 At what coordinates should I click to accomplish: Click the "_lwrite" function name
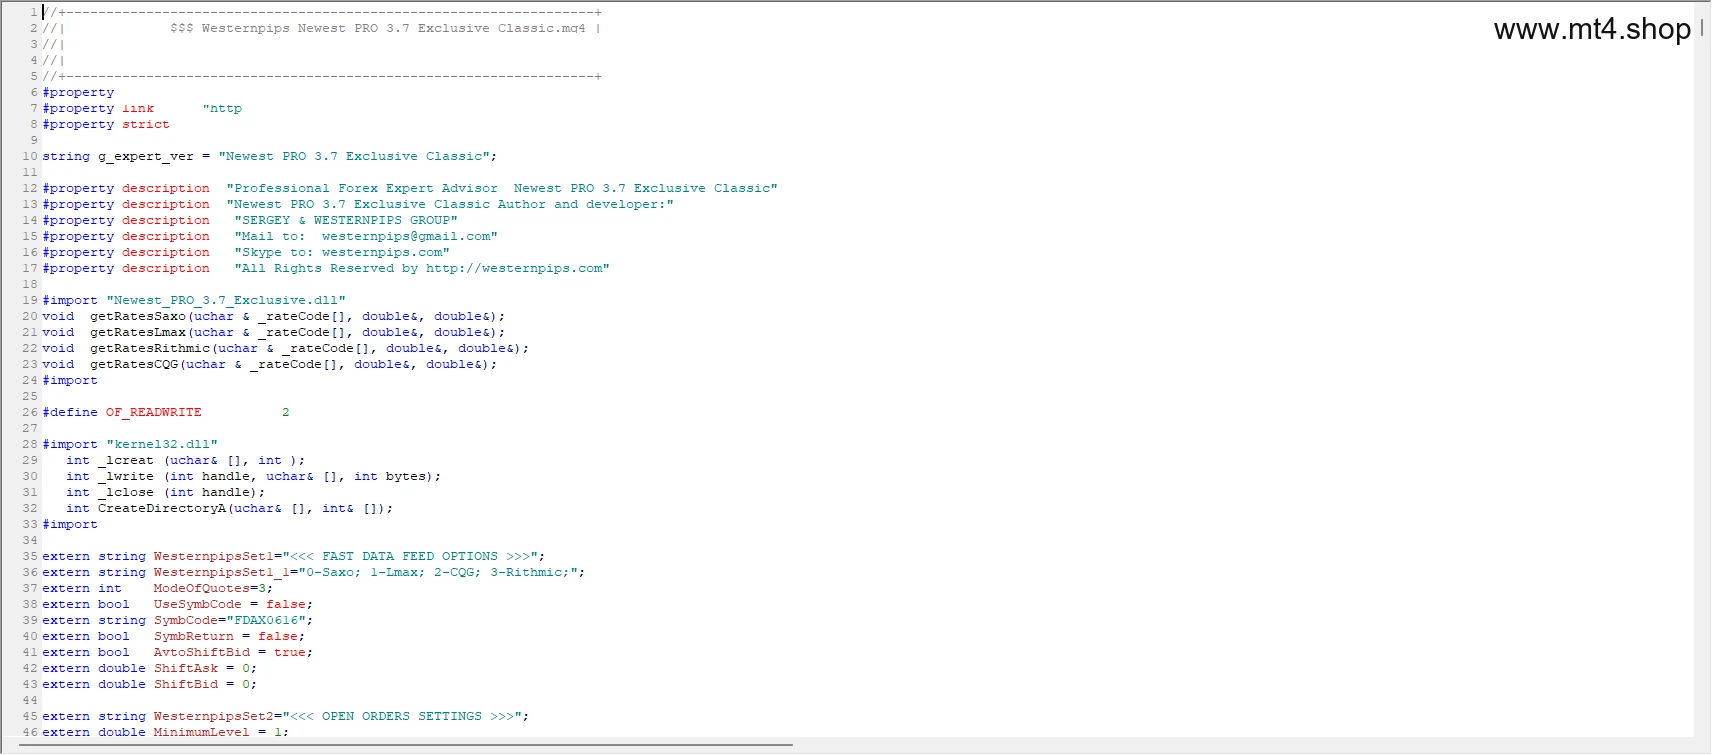pos(126,476)
